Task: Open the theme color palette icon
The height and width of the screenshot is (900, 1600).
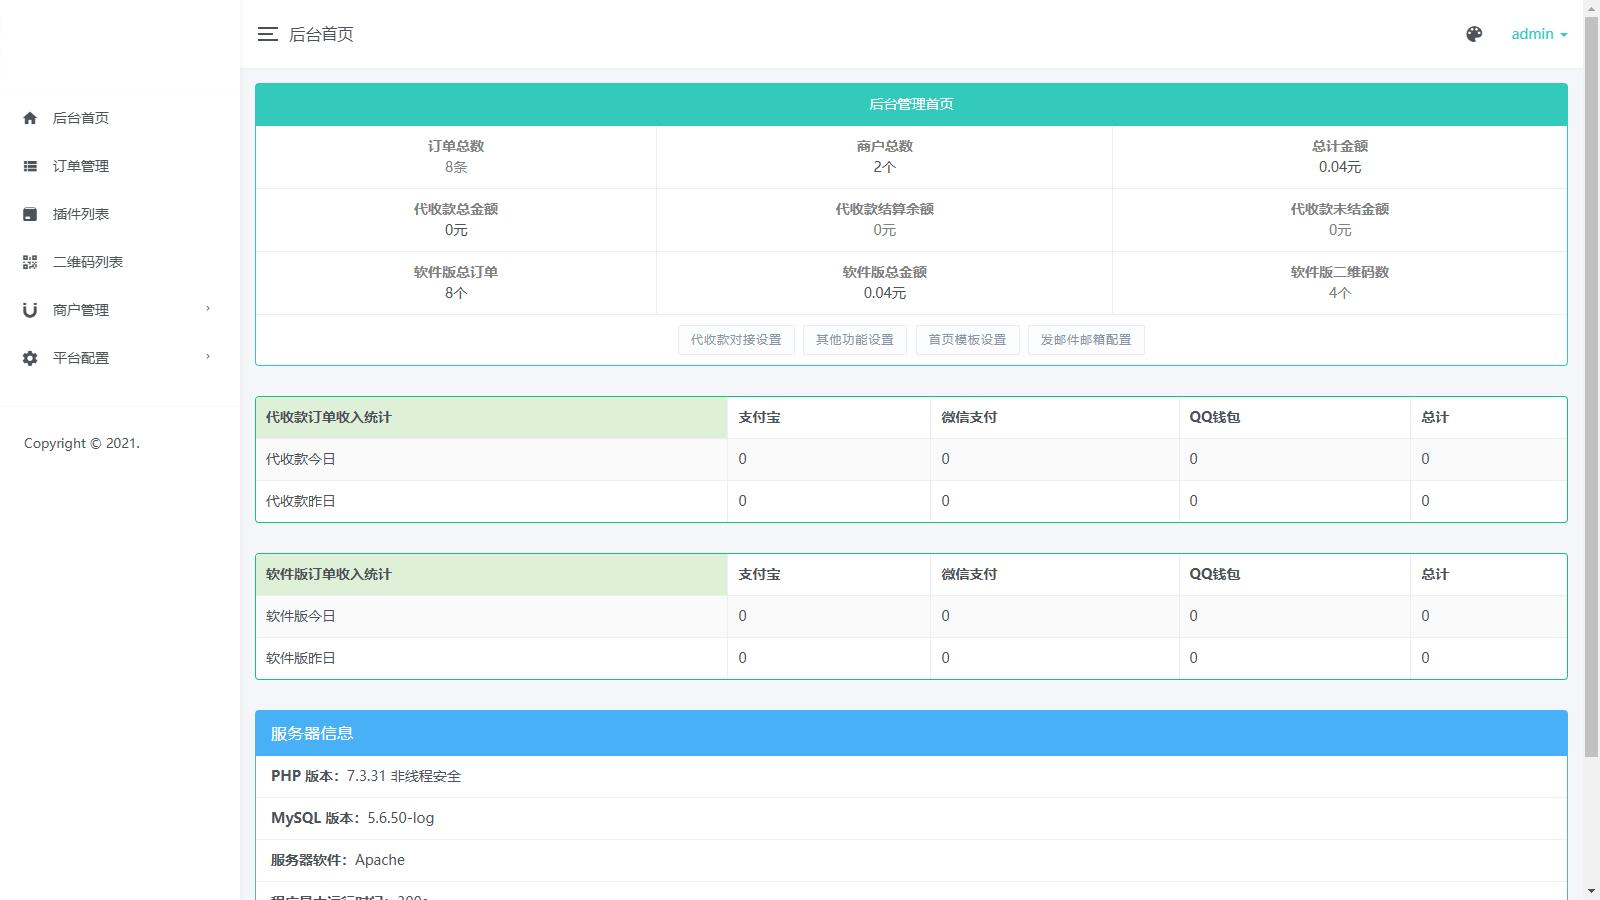Action: (x=1474, y=34)
